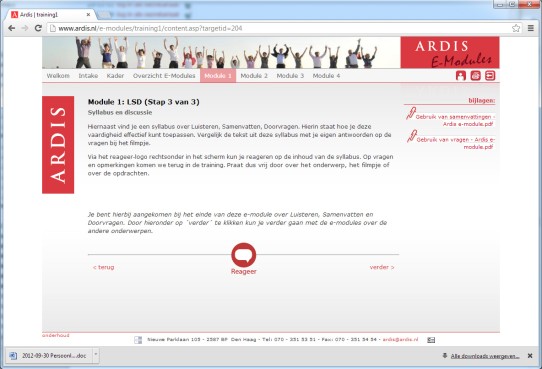Close the downloads bar
Viewport: 542px width, 369px height.
tap(530, 356)
